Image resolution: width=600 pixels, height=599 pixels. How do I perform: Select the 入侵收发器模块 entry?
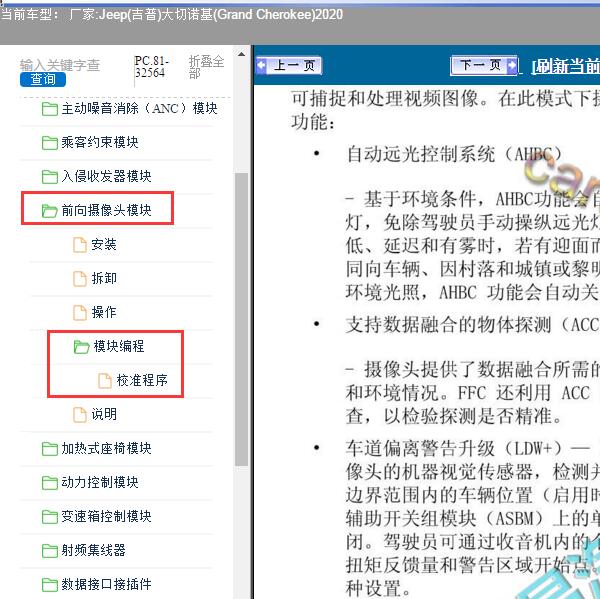(x=106, y=176)
